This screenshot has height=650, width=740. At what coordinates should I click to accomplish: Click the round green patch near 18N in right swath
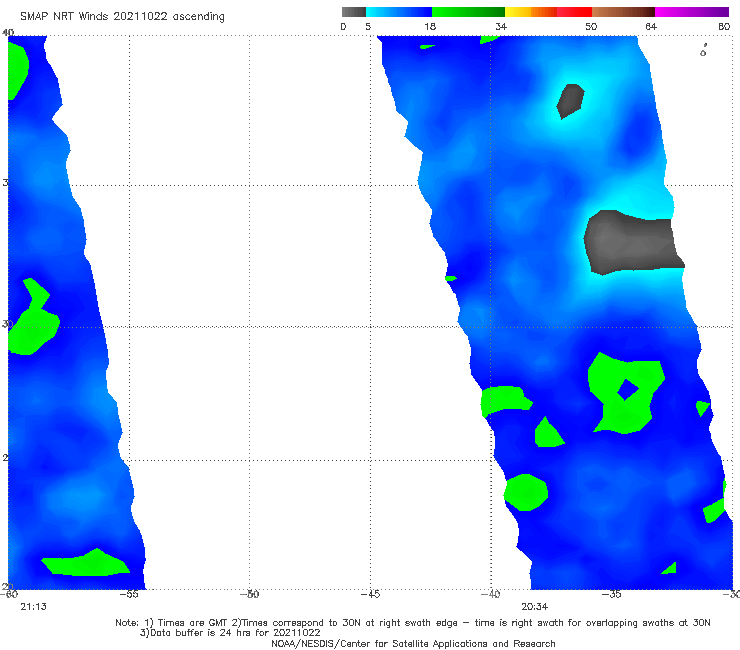pos(526,492)
